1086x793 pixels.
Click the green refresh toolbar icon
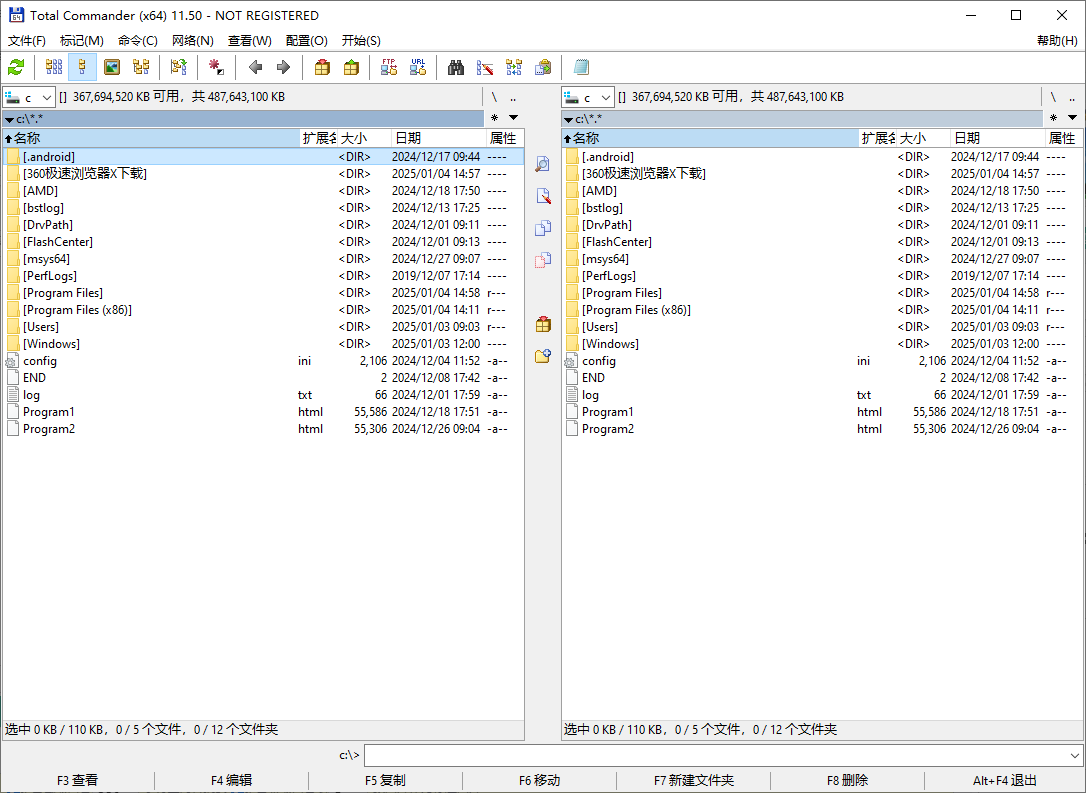coord(16,67)
